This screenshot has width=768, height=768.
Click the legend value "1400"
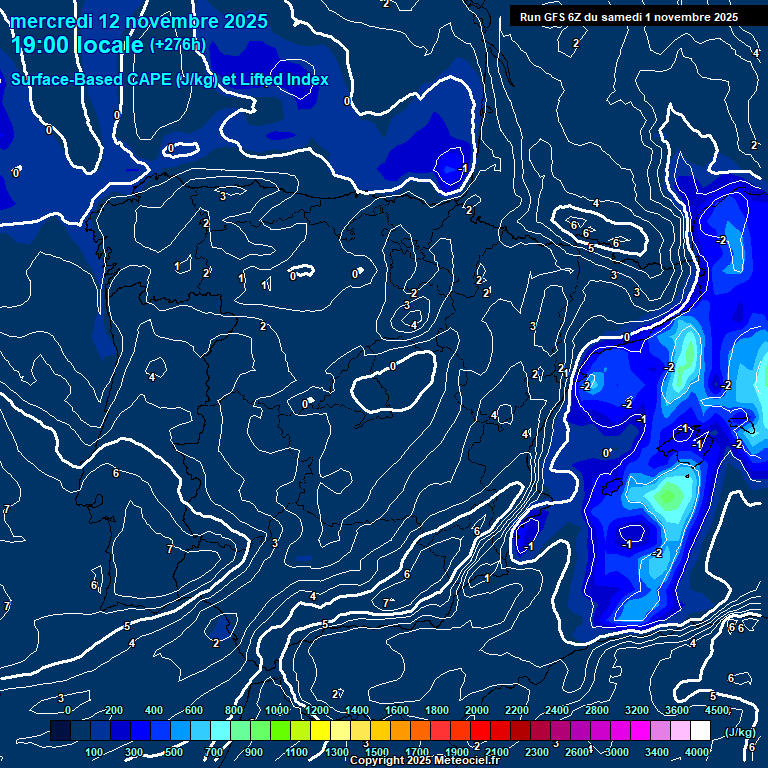click(357, 710)
